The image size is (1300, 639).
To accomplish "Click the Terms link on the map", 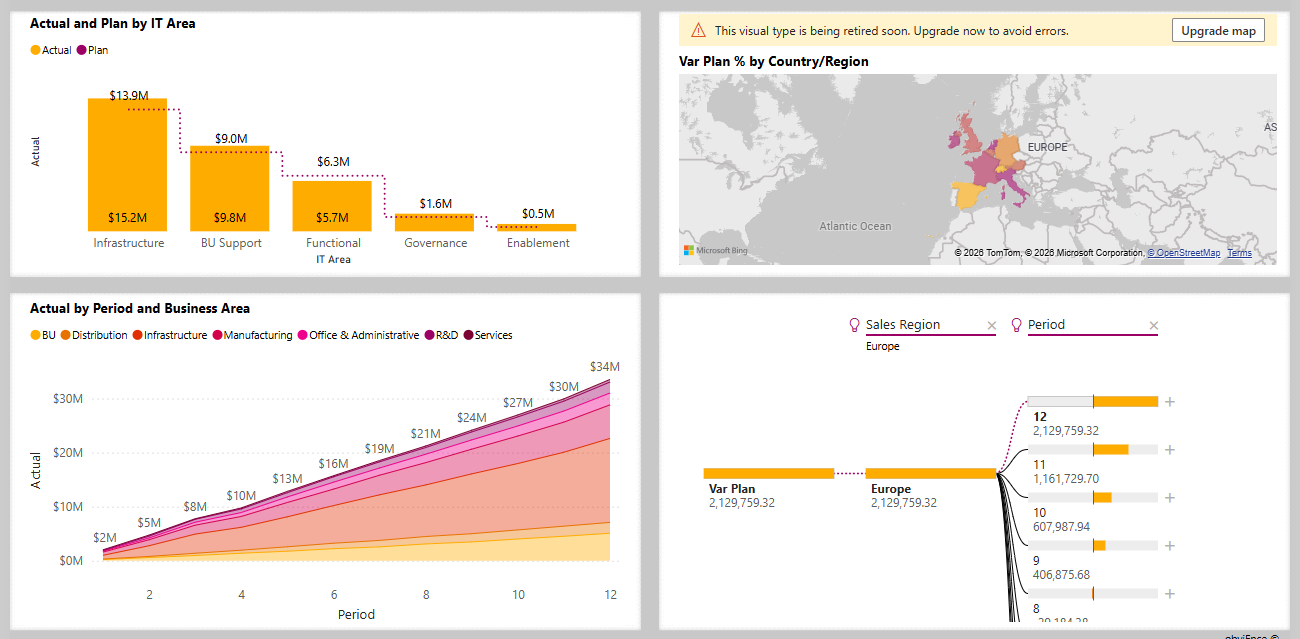I will pos(1239,253).
